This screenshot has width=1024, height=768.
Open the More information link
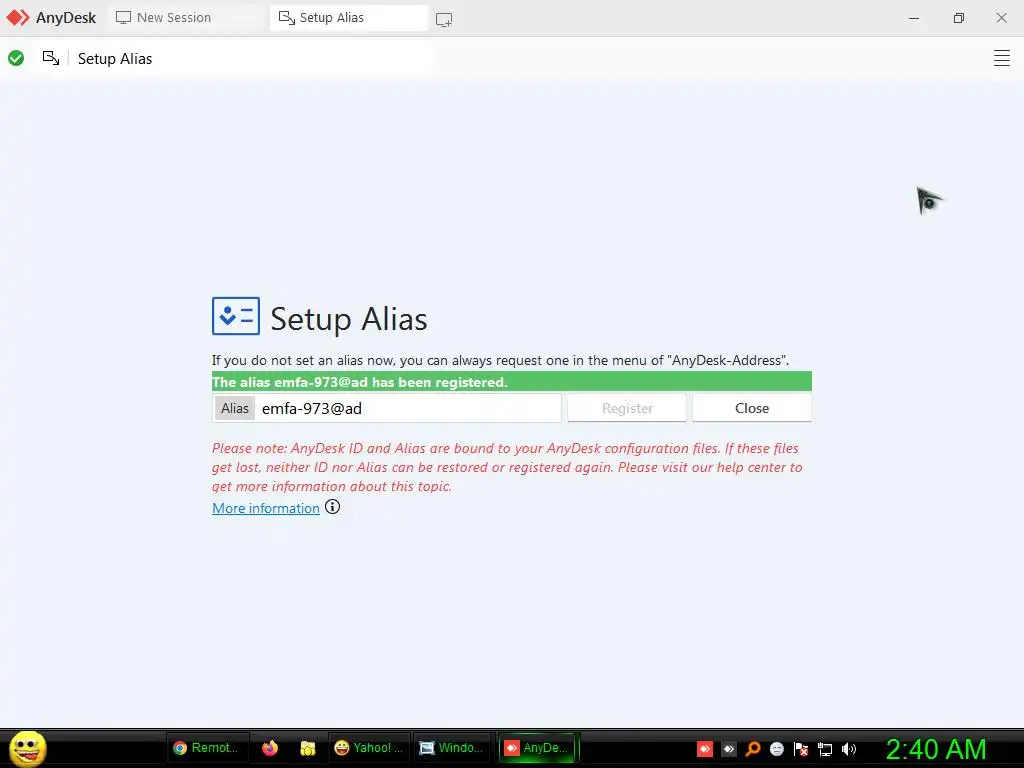point(266,508)
